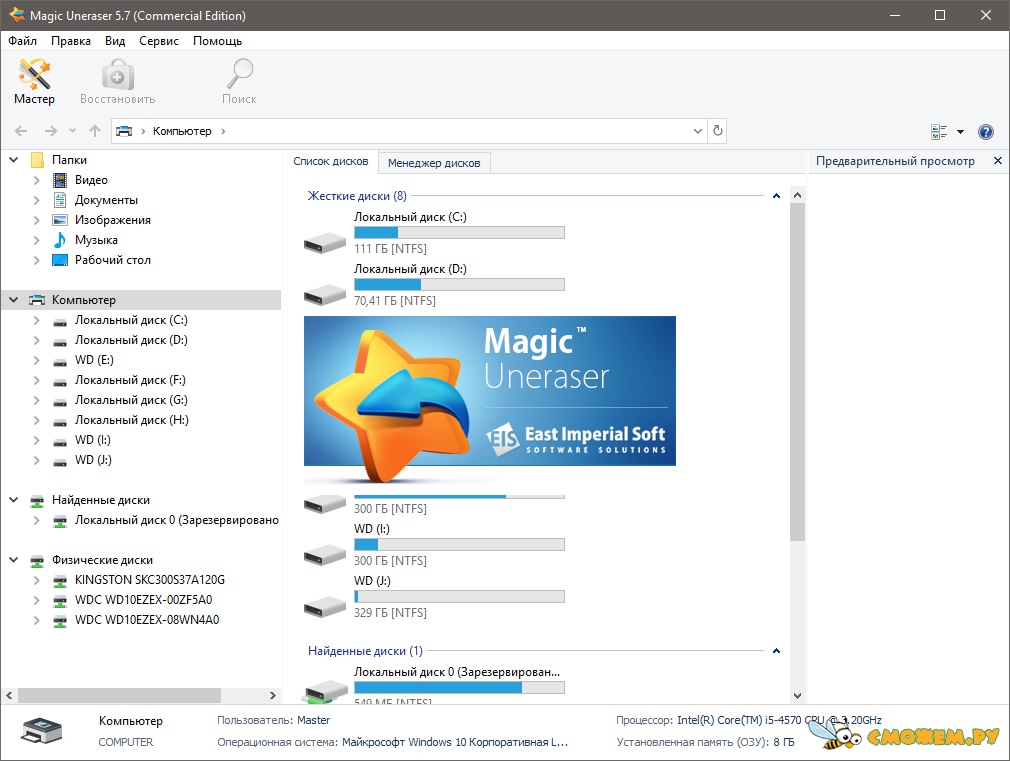Click the Физические диски tree node icon
Image resolution: width=1010 pixels, height=761 pixels.
pyautogui.click(x=37, y=561)
